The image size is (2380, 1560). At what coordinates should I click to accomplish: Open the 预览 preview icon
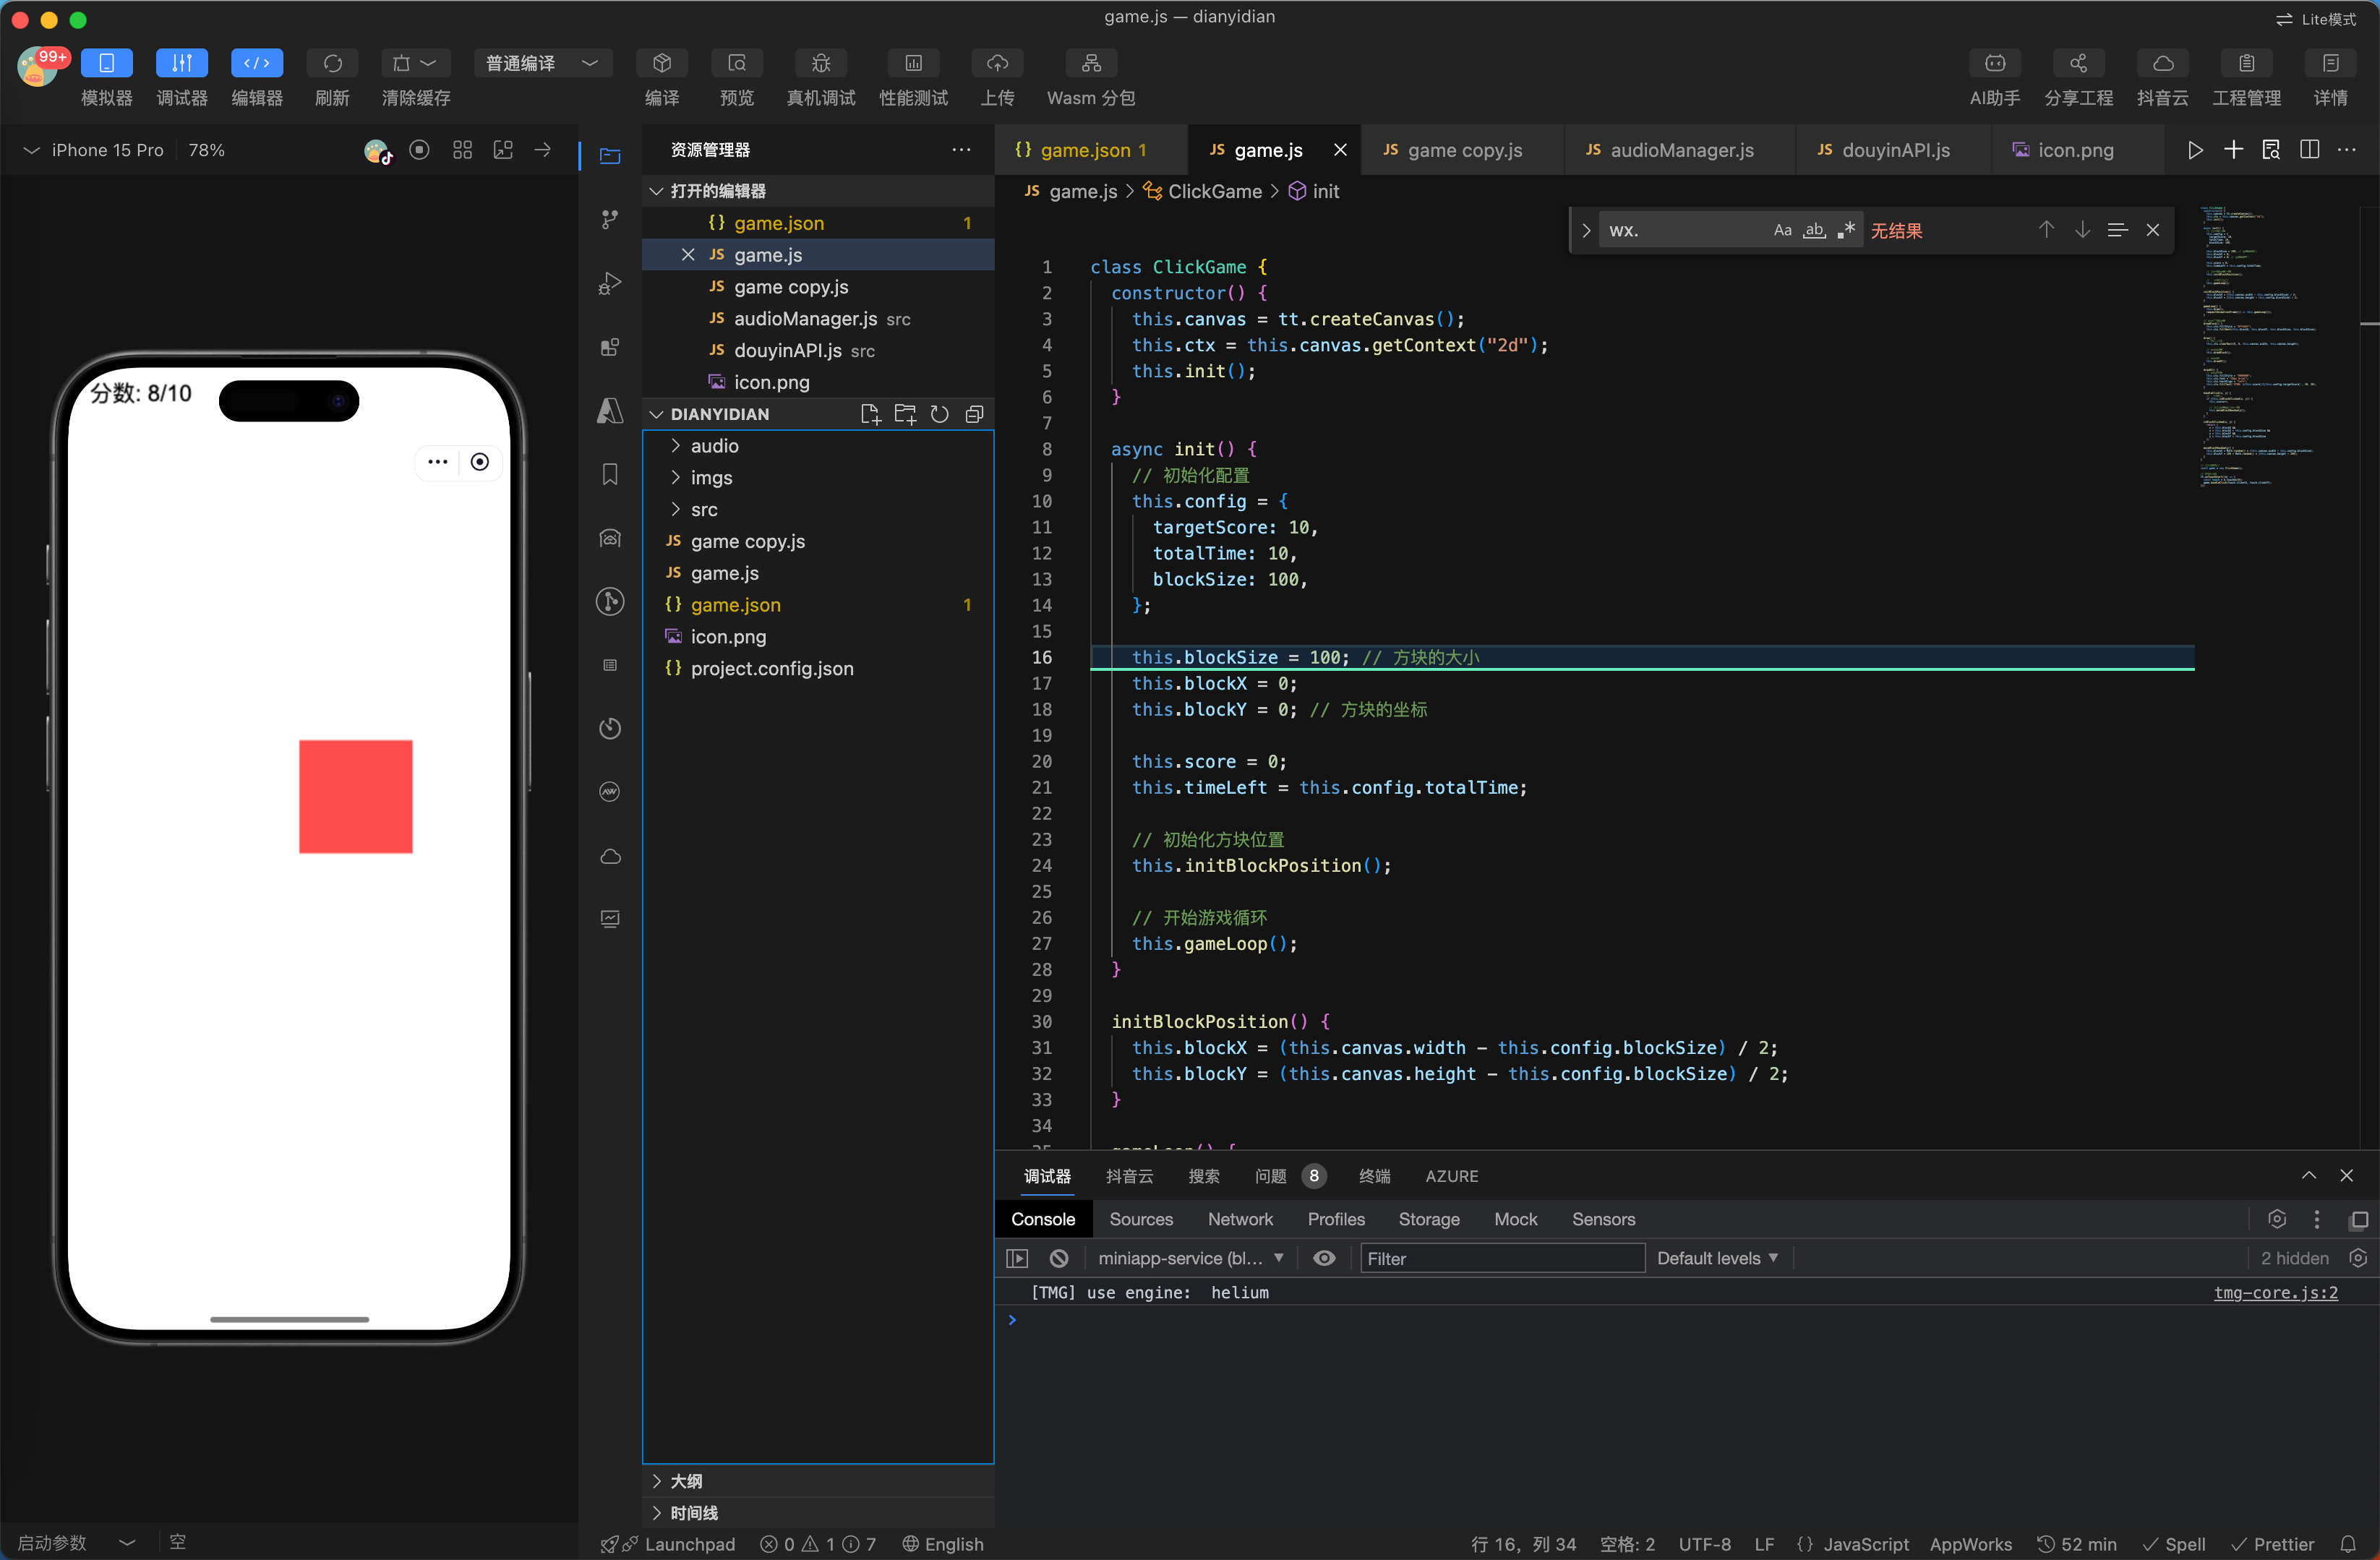[x=736, y=64]
